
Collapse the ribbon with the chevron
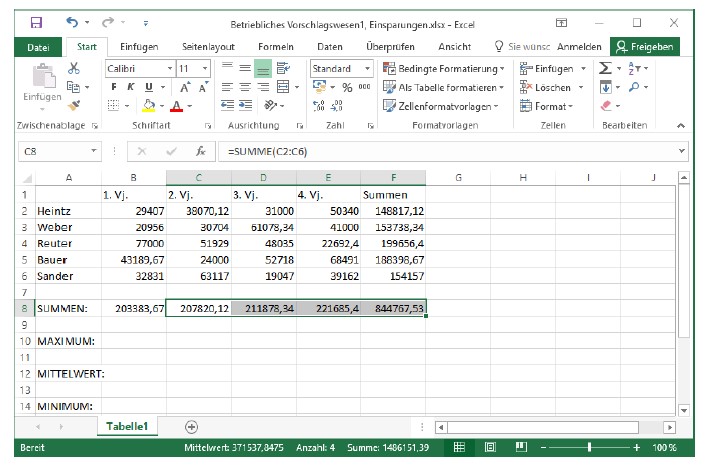(x=681, y=126)
